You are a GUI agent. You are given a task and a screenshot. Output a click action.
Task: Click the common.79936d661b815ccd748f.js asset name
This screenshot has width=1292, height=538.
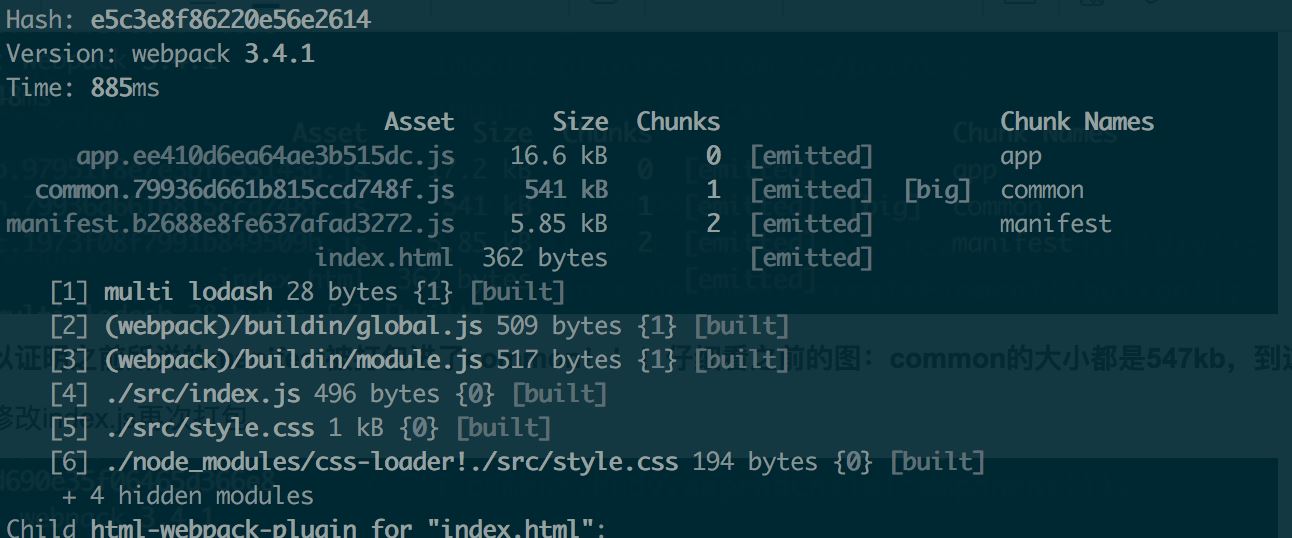[x=245, y=190]
